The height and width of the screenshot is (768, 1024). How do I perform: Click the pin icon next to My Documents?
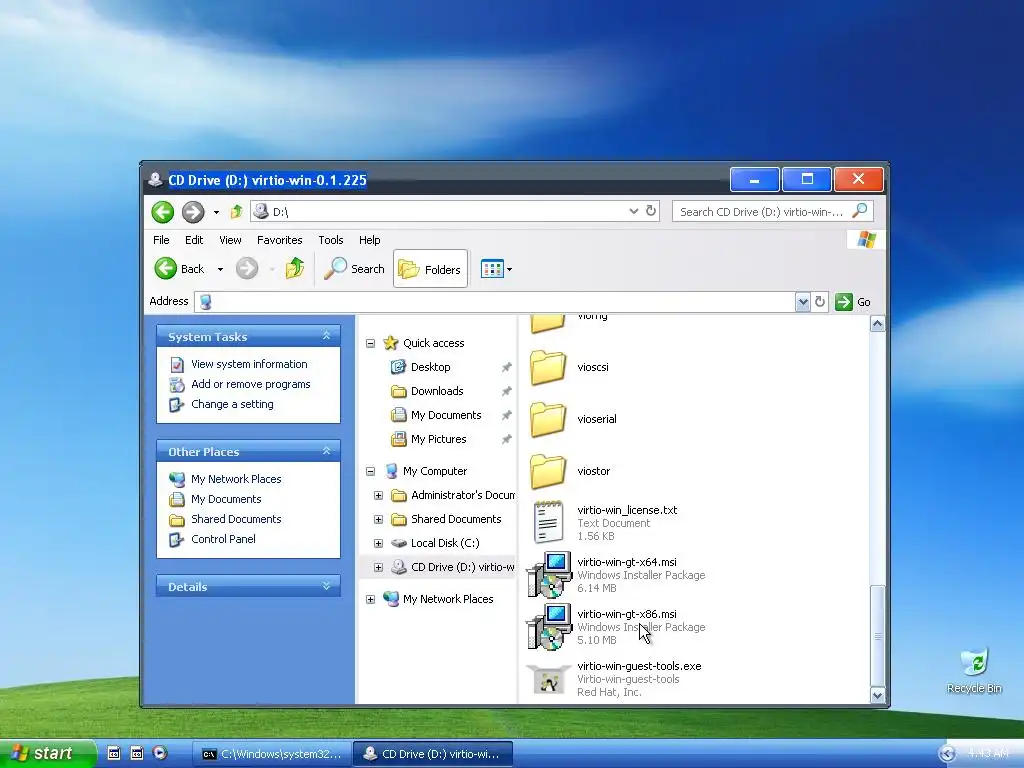(506, 415)
